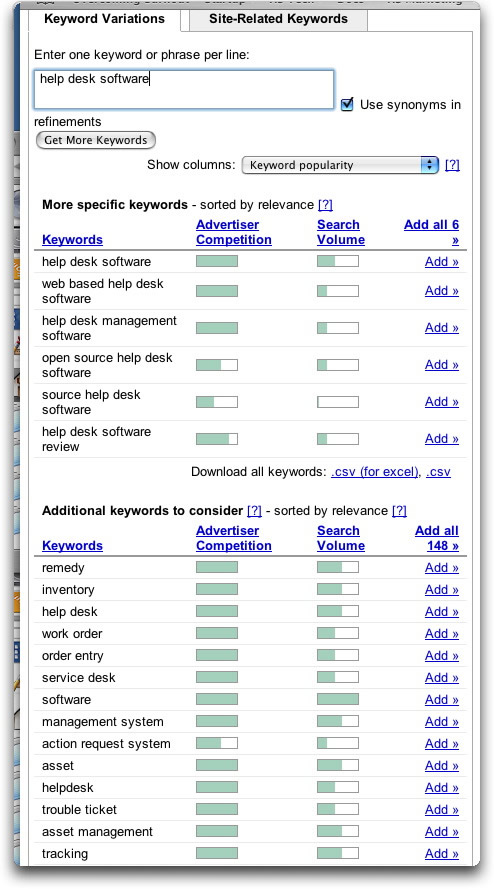Download keywords as .csv (for excel)
494x889 pixels.
click(375, 472)
